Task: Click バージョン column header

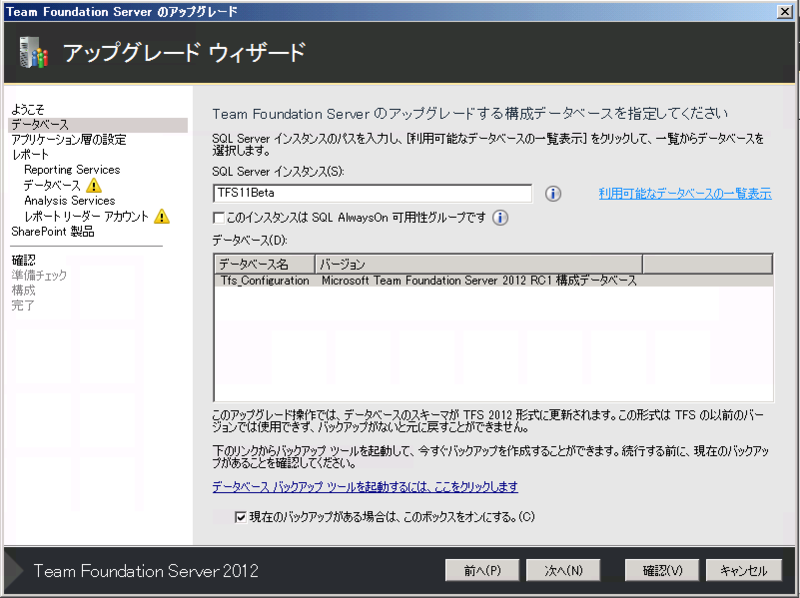Action: (479, 264)
